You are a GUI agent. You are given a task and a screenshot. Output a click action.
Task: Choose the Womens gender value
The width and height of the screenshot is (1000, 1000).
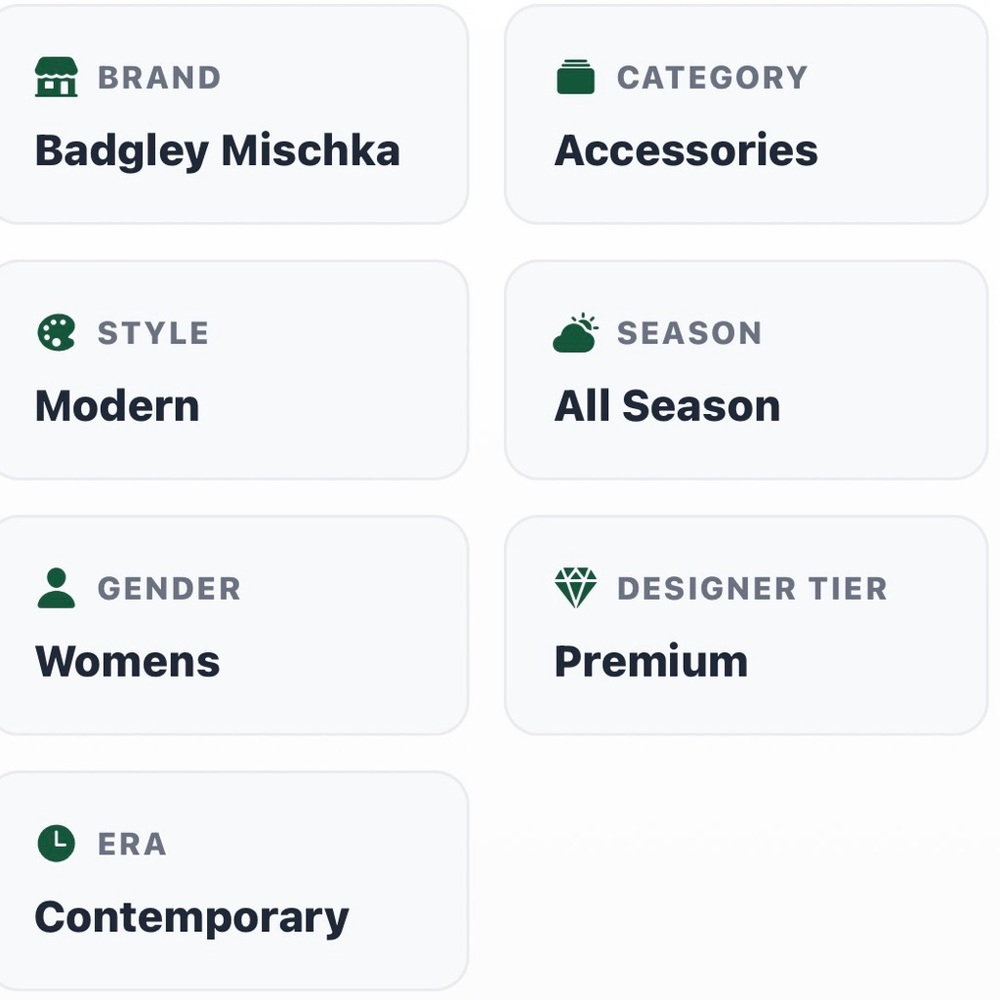128,661
